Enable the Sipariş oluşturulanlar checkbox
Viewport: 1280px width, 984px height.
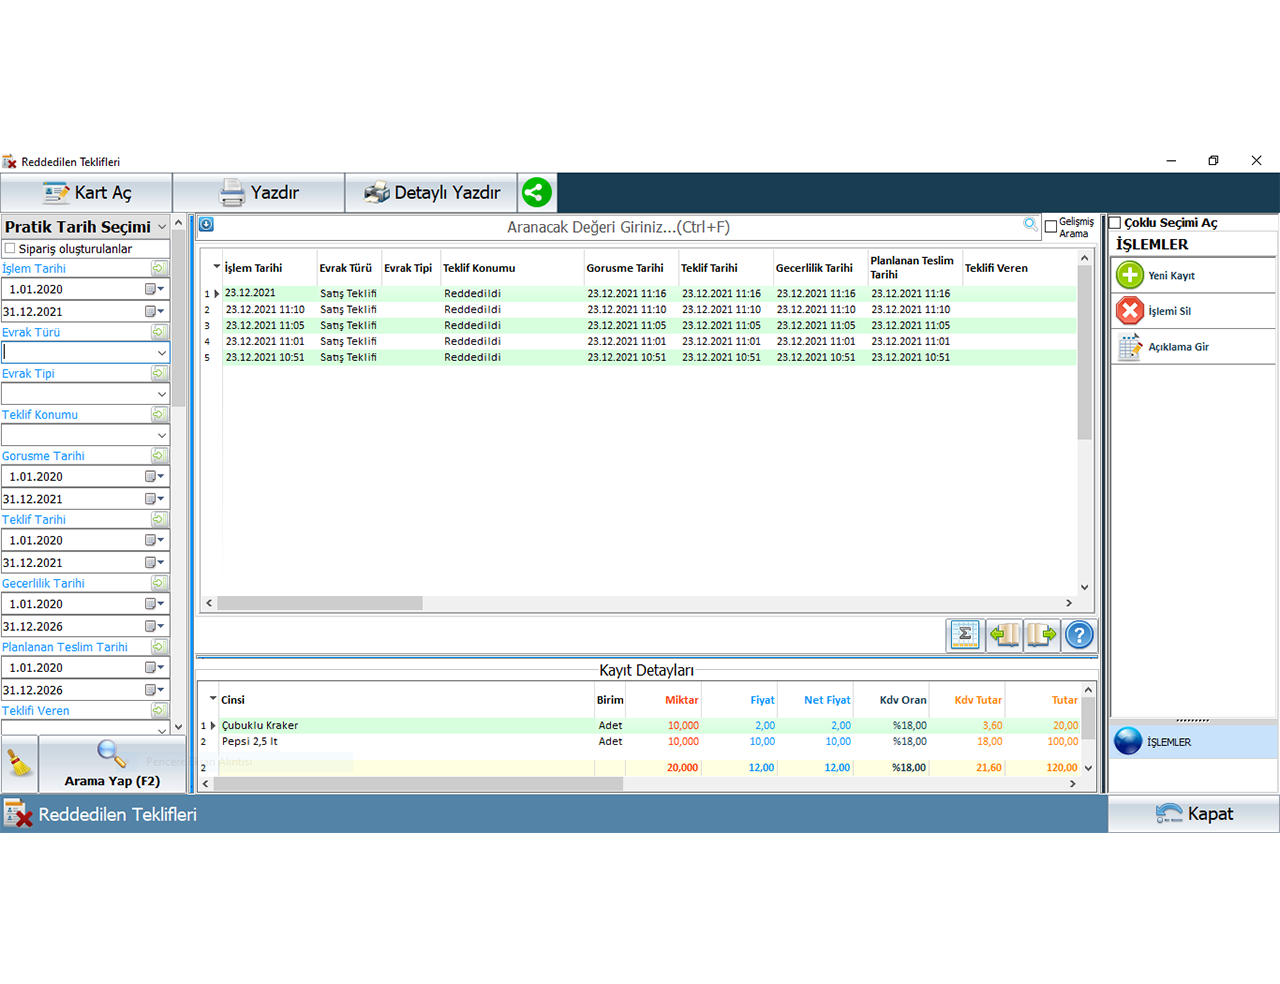pyautogui.click(x=10, y=249)
